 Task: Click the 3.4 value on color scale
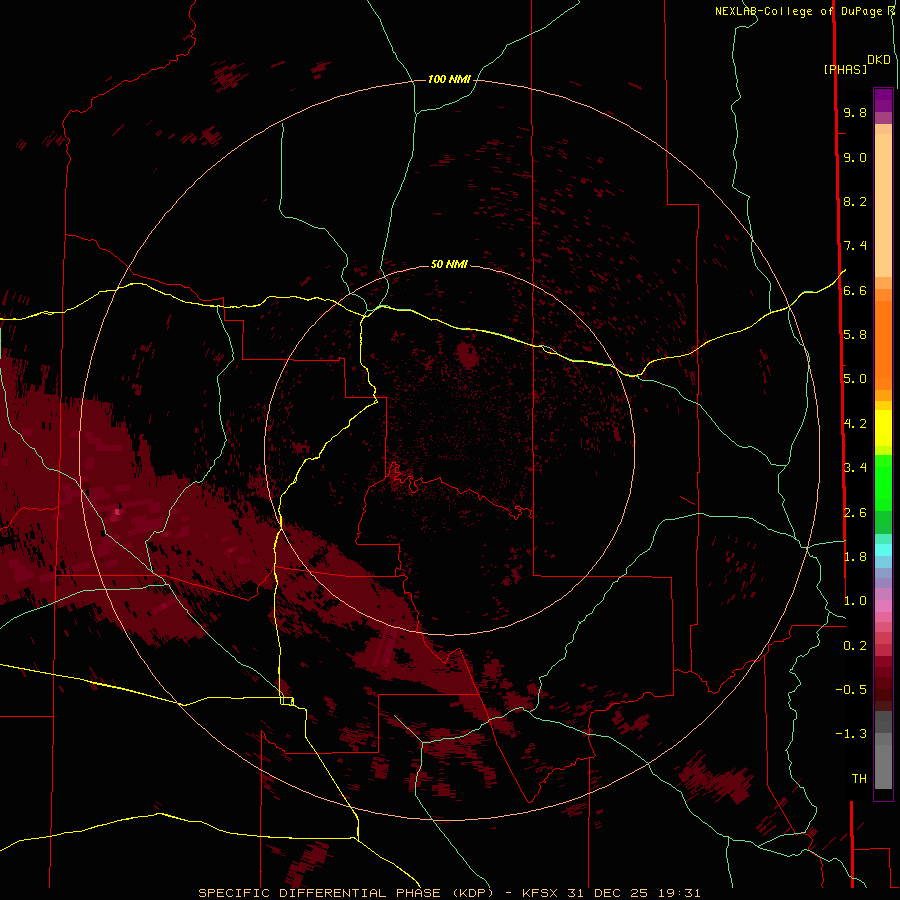click(x=855, y=468)
